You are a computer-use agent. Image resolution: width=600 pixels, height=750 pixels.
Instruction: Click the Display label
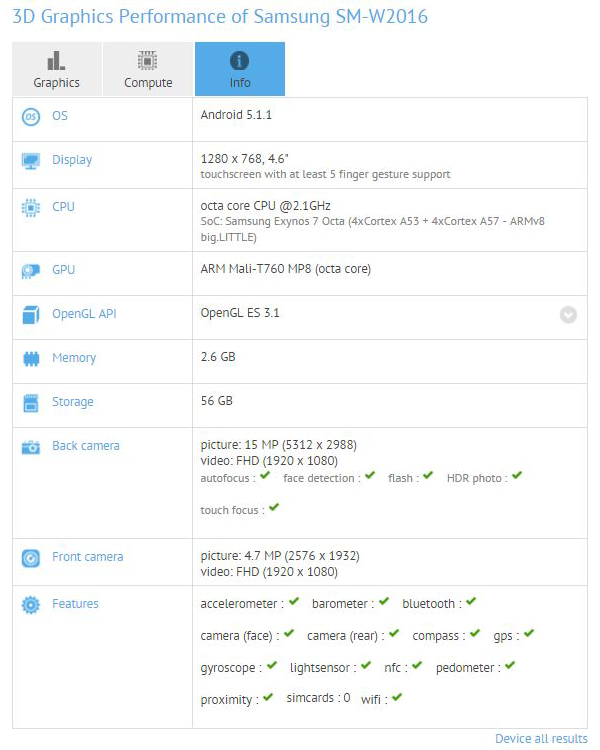tap(72, 160)
